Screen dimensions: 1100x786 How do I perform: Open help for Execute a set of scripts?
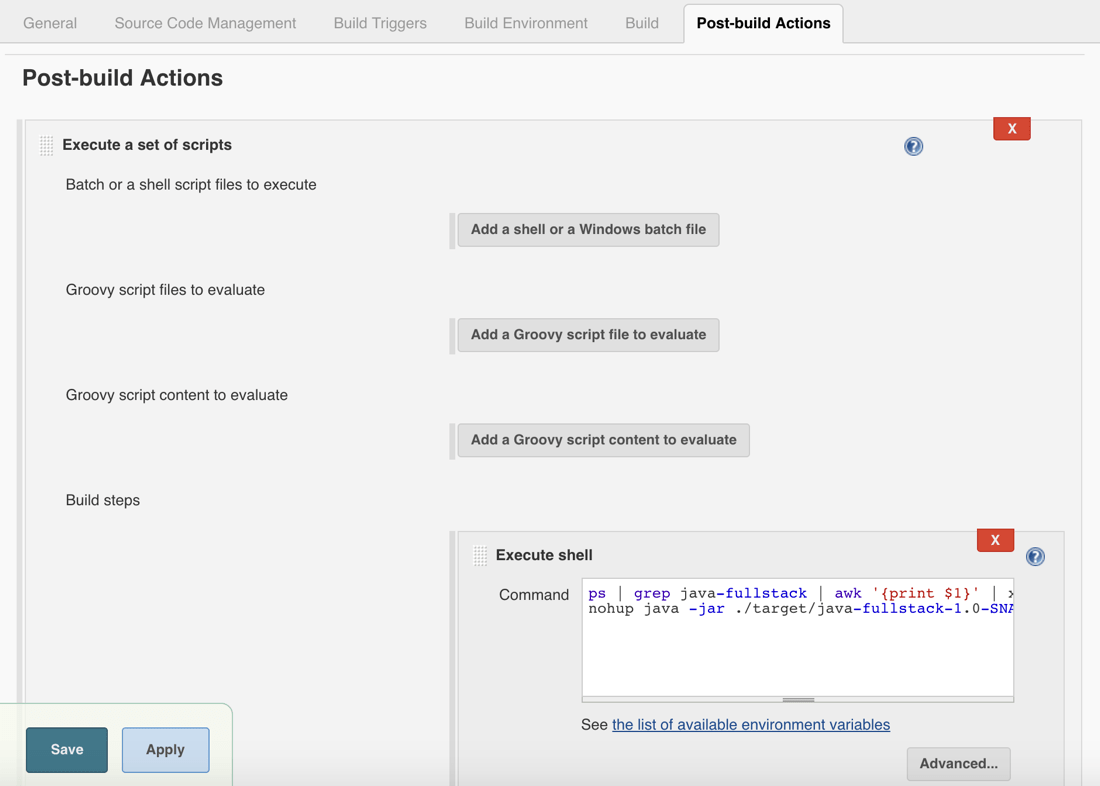coord(913,146)
